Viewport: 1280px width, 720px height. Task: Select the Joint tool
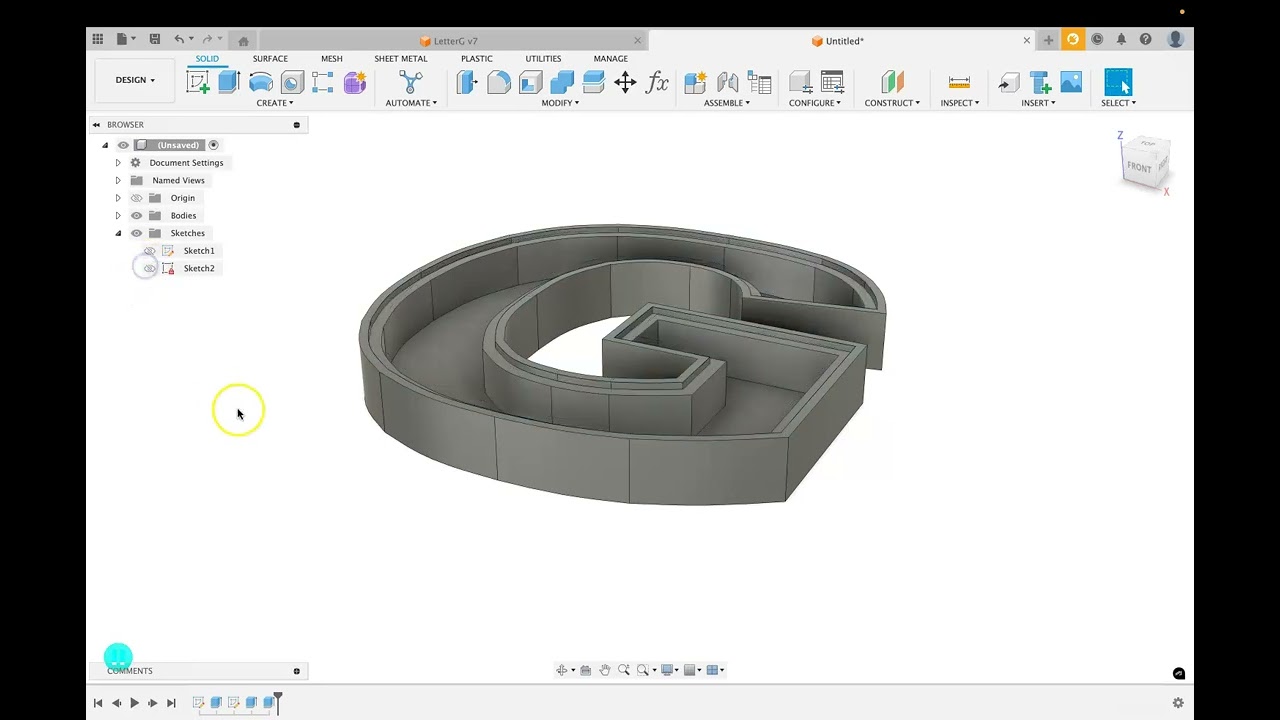pyautogui.click(x=727, y=82)
